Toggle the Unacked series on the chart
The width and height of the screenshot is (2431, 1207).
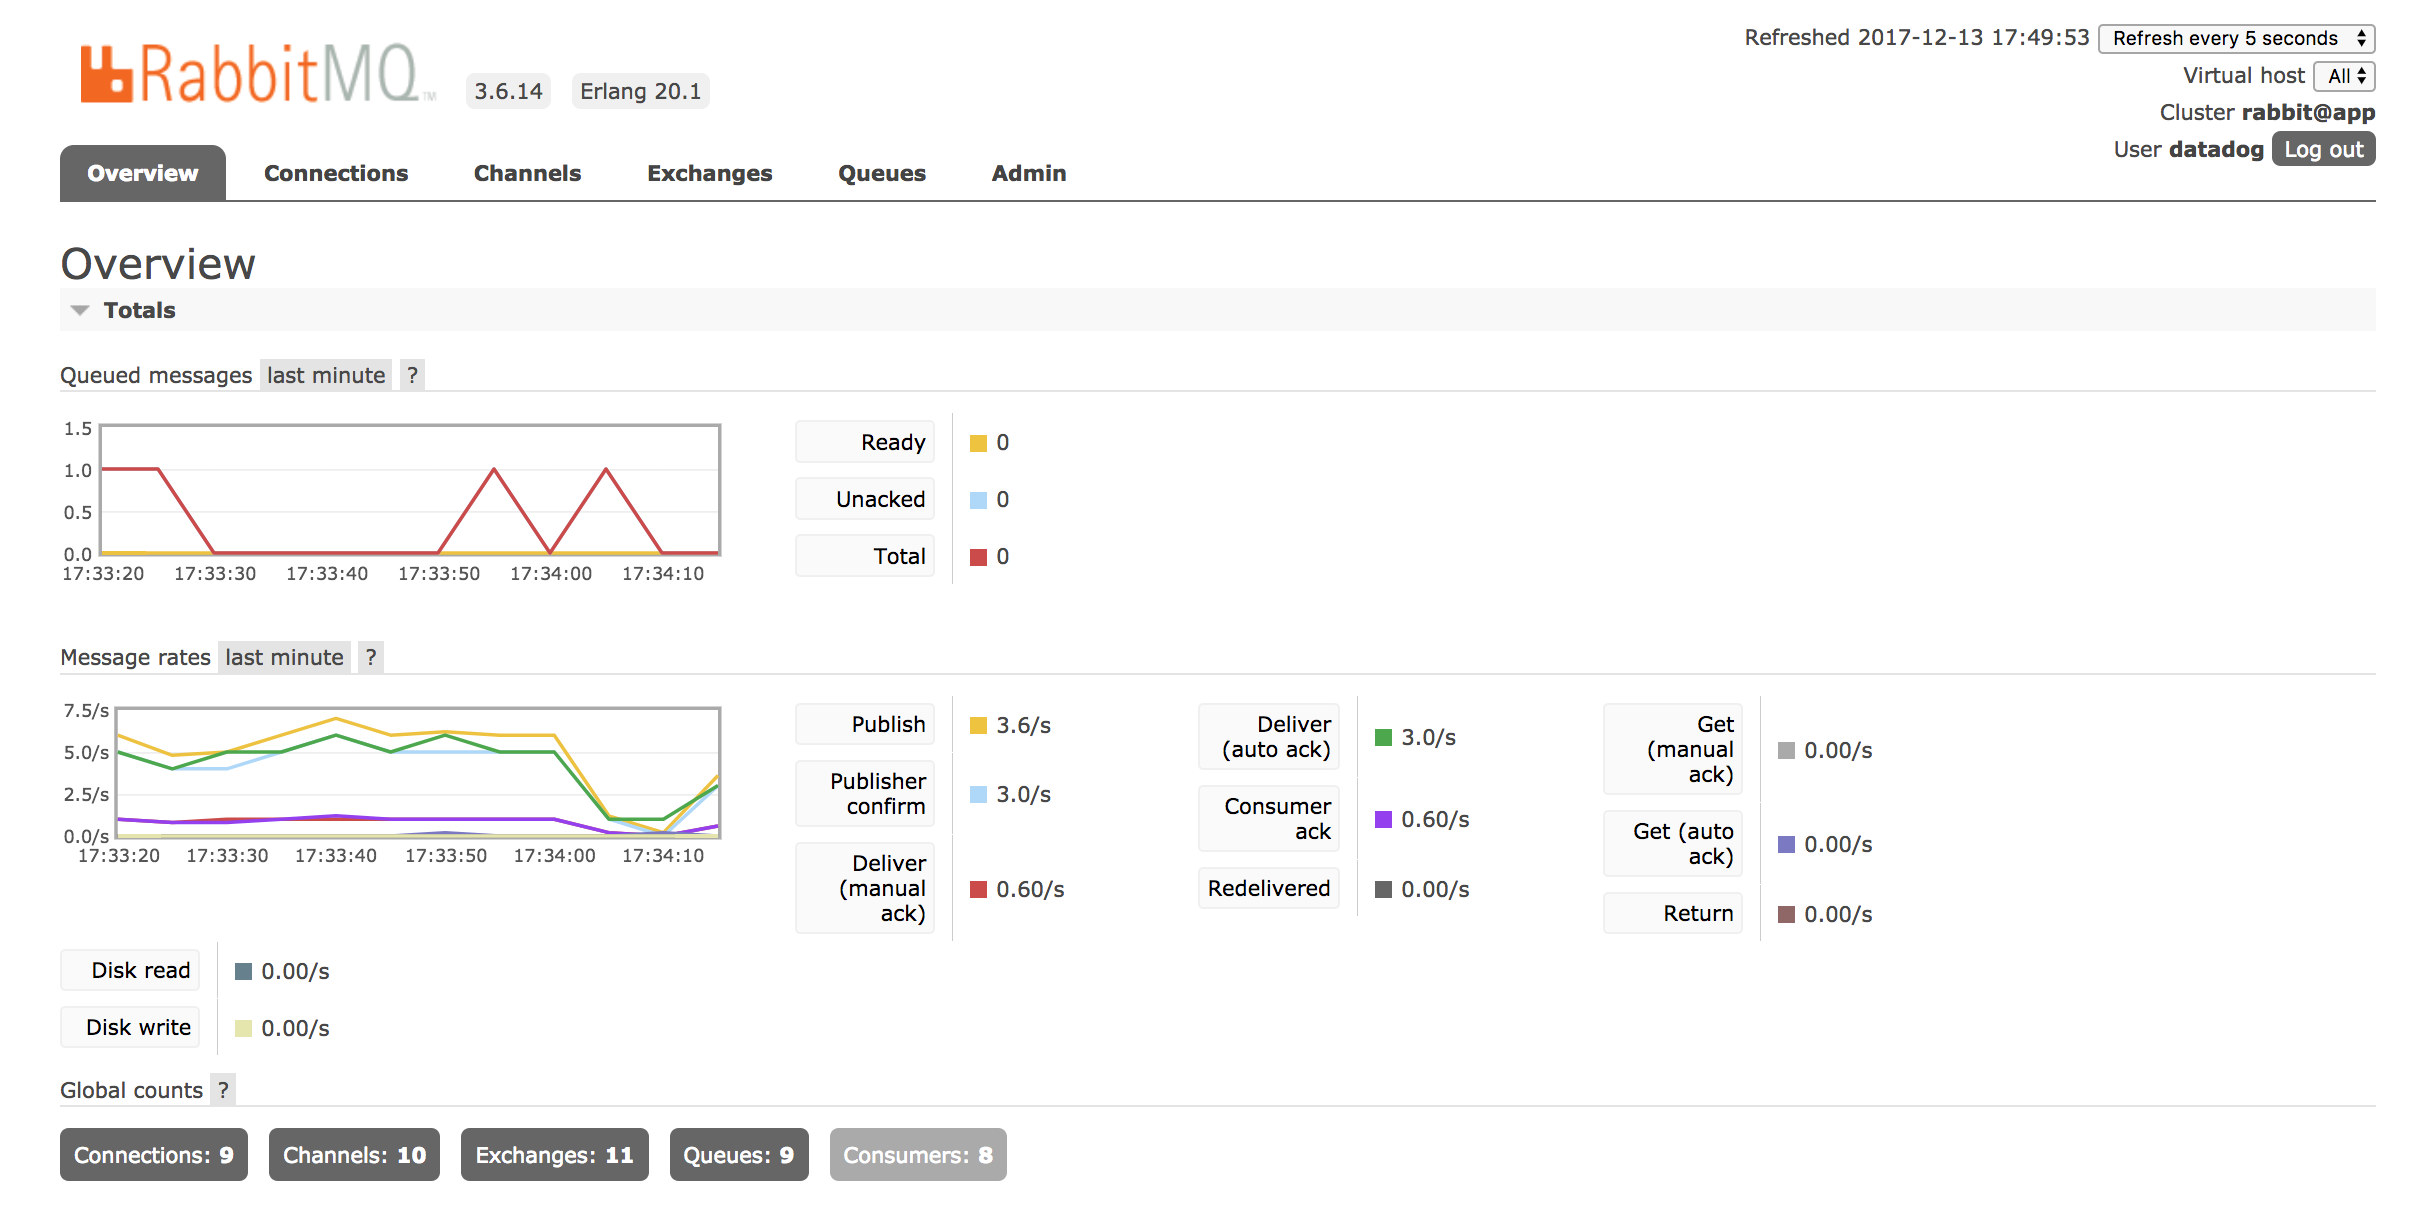(x=864, y=498)
